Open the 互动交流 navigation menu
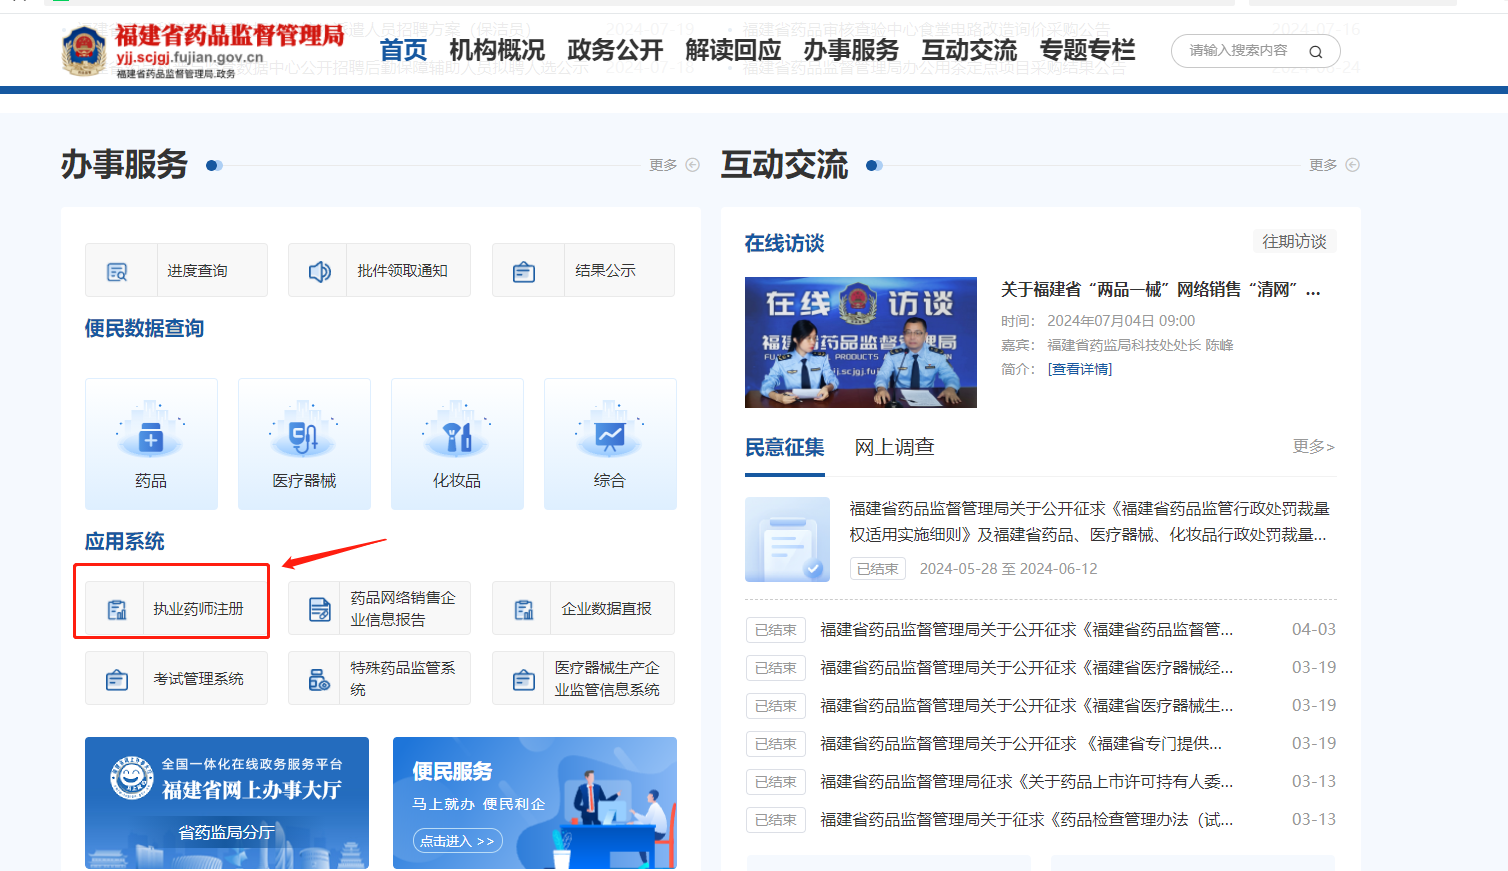Image resolution: width=1508 pixels, height=871 pixels. pyautogui.click(x=969, y=50)
